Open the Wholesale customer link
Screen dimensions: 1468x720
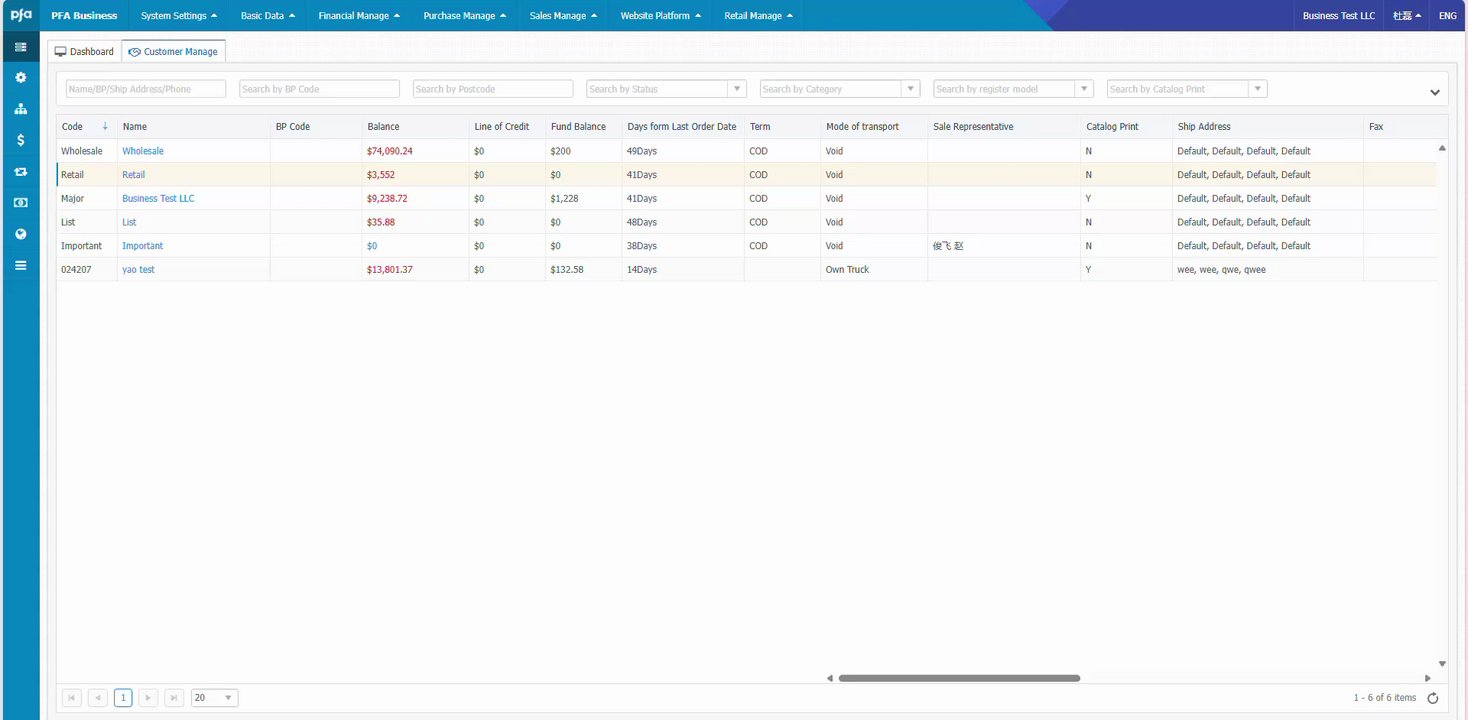143,151
